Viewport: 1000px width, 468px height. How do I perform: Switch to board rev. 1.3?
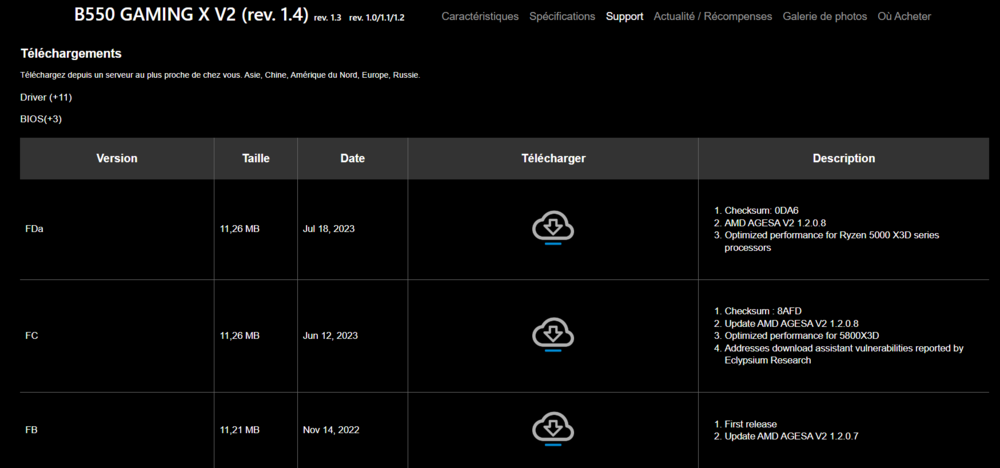point(328,18)
